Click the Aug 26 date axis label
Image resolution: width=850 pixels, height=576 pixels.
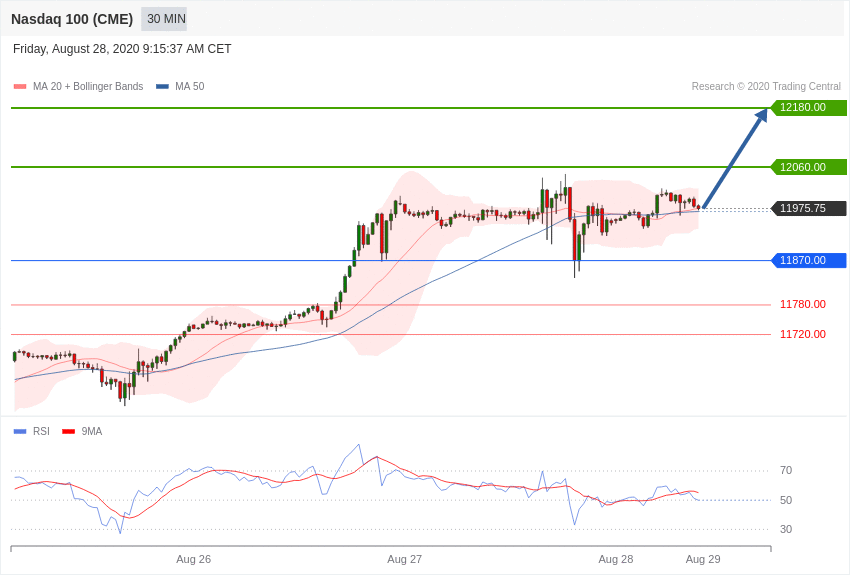(x=194, y=559)
